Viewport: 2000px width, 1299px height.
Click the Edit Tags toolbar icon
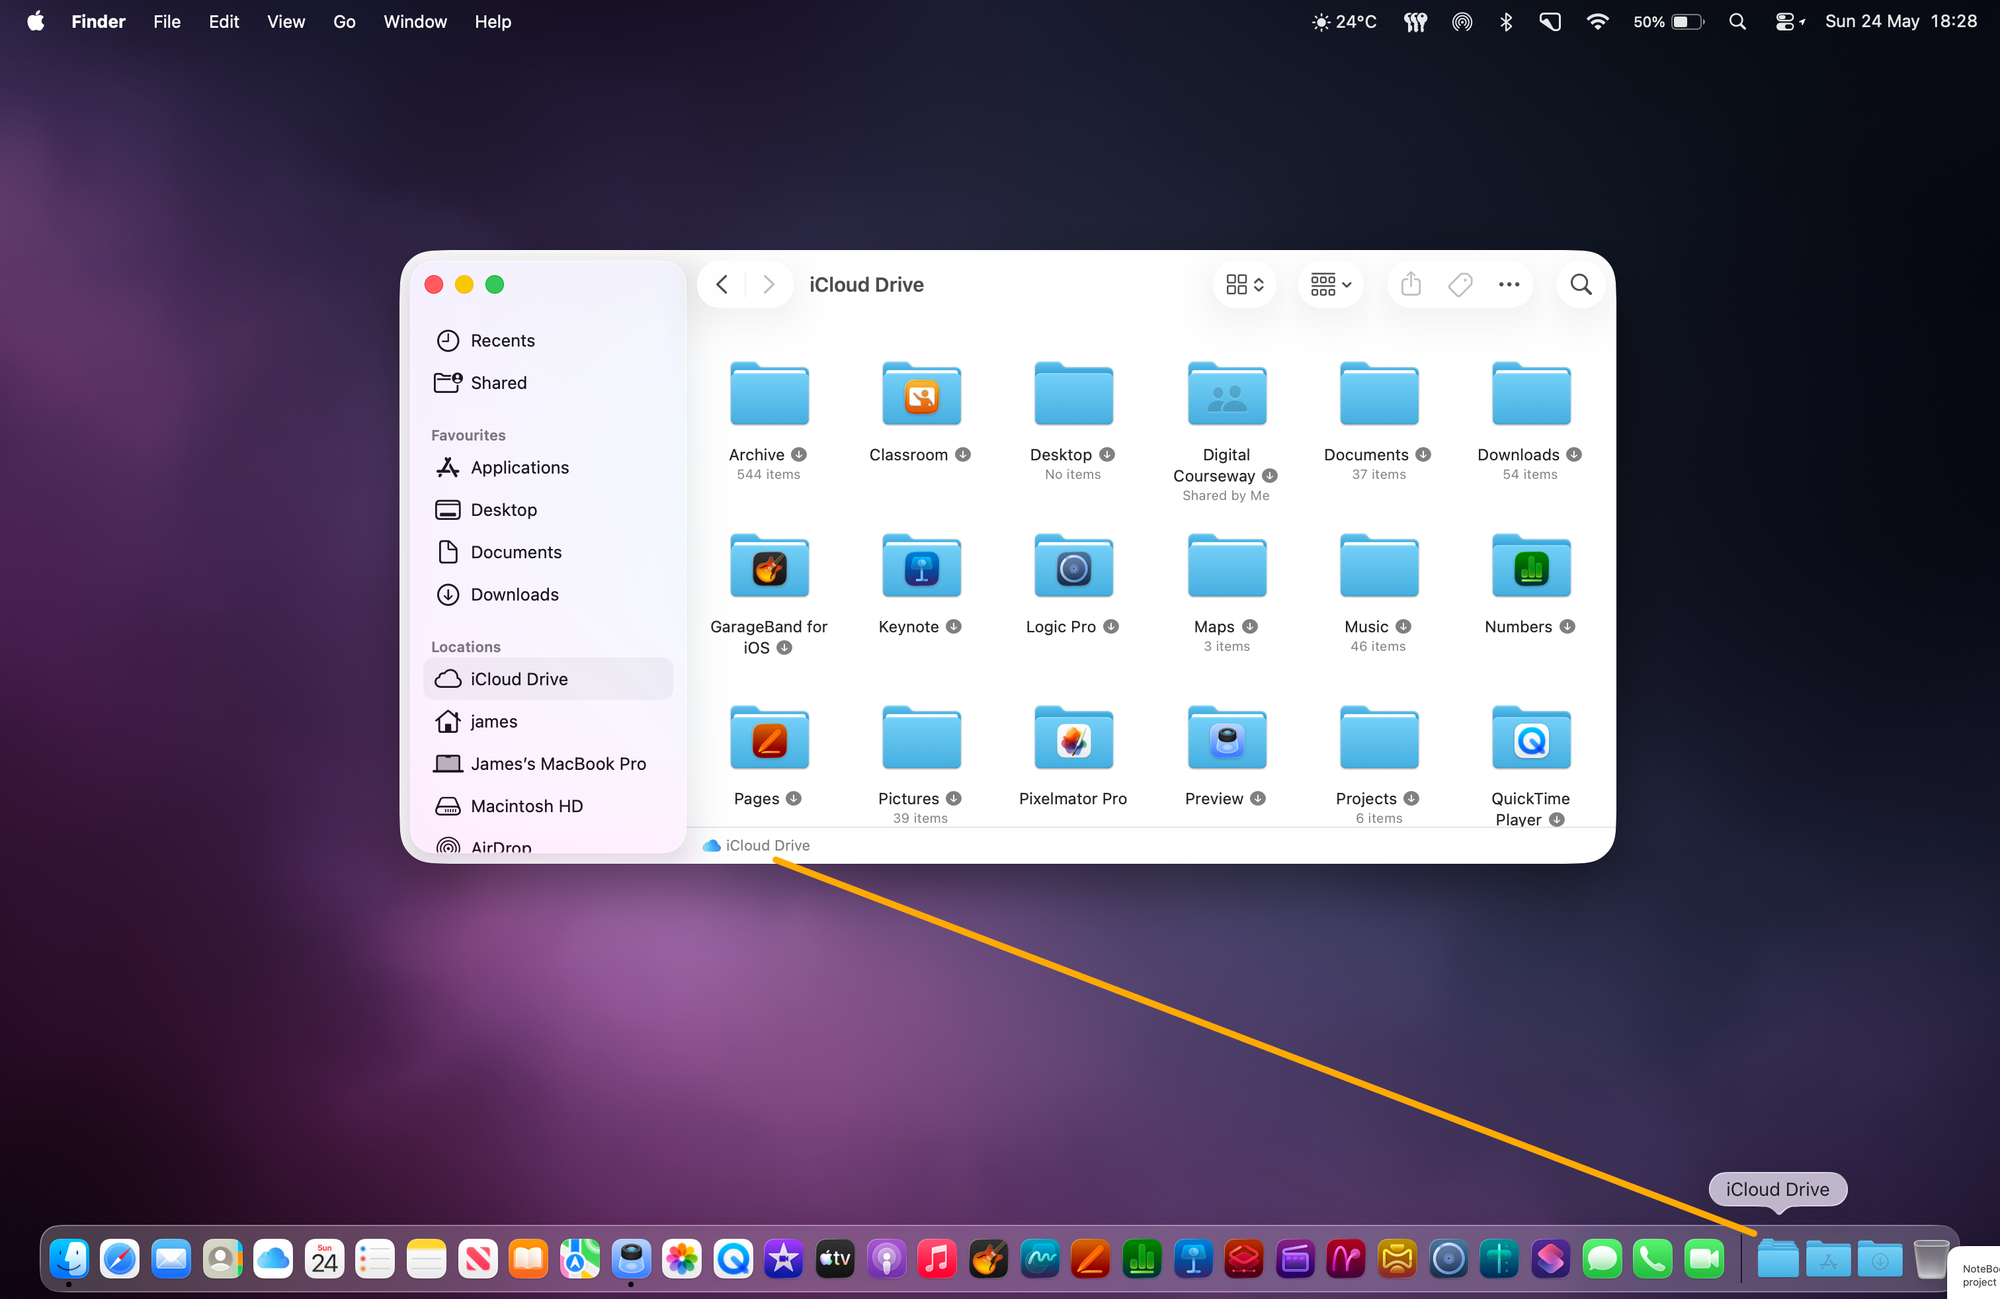(1460, 285)
